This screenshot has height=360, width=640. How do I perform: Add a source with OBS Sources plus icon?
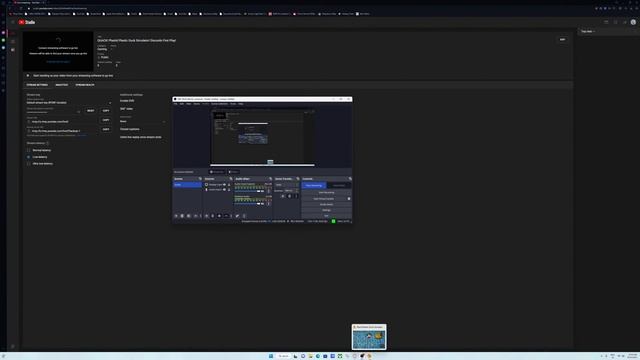click(x=206, y=216)
